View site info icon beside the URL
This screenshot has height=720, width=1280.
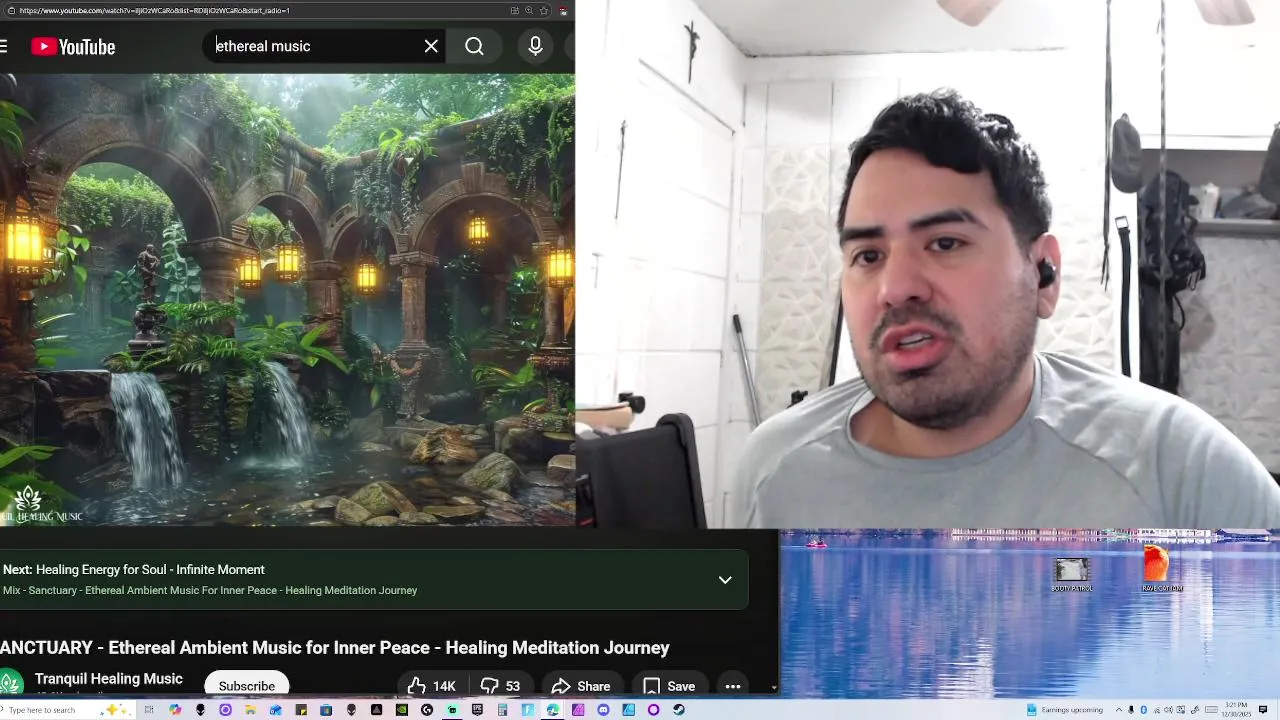coord(11,10)
